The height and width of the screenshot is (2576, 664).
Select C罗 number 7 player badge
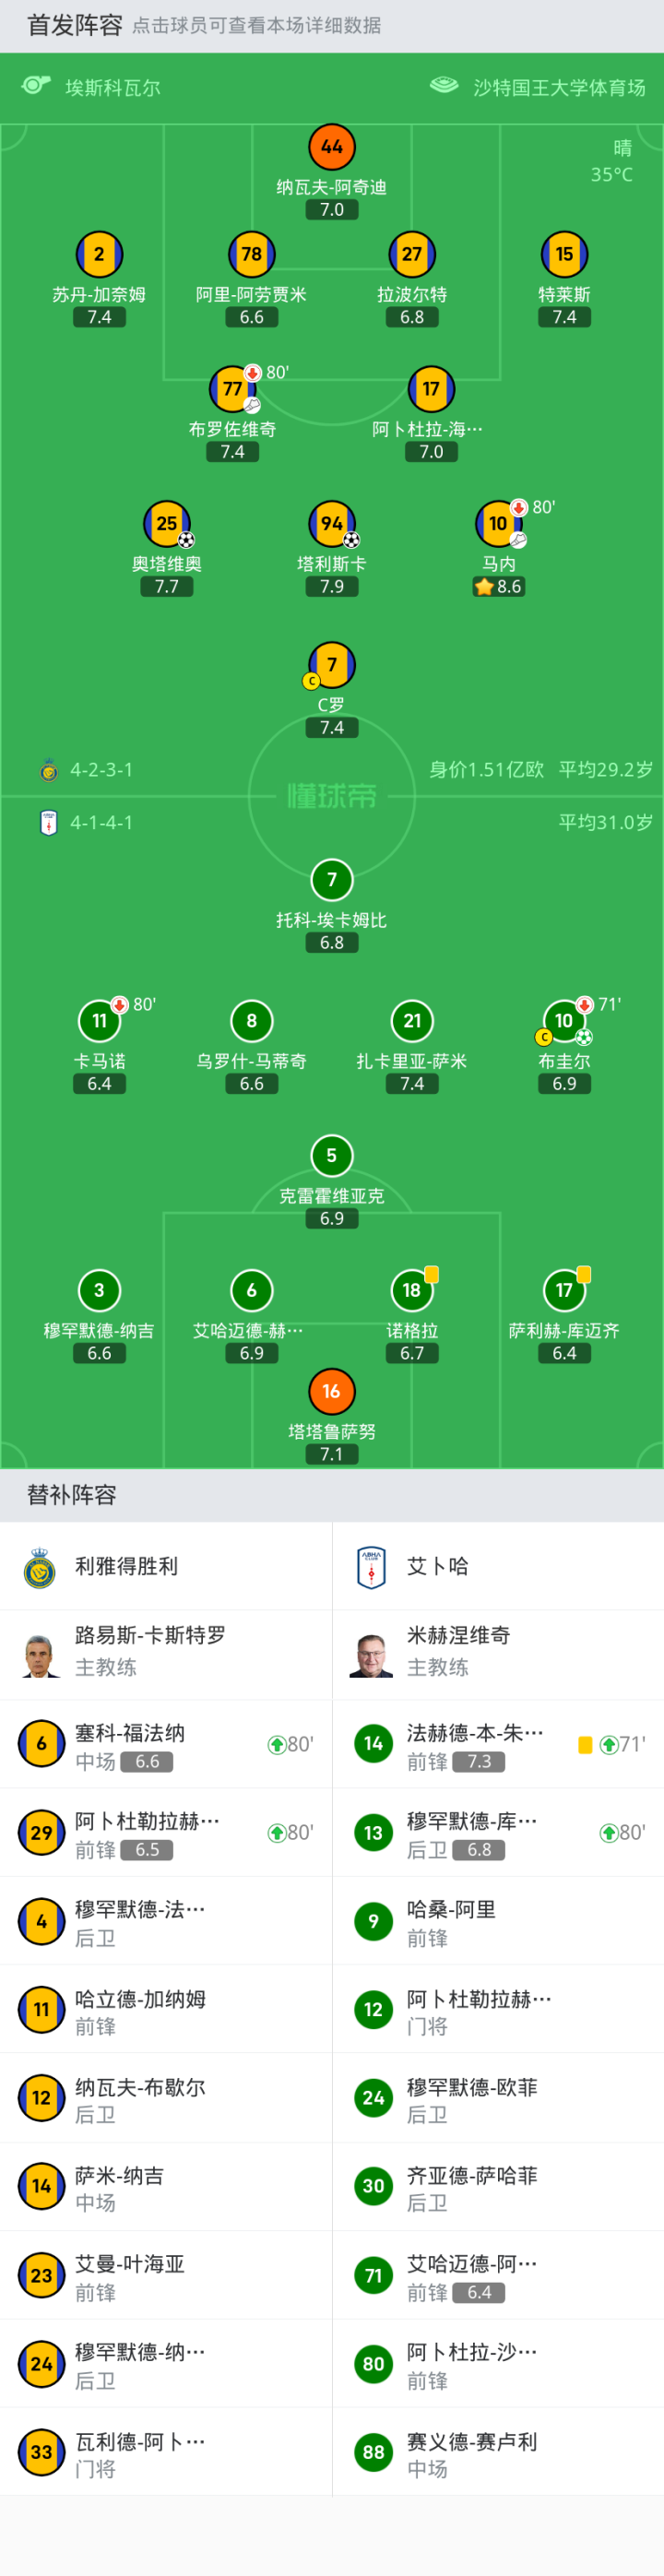pos(332,665)
